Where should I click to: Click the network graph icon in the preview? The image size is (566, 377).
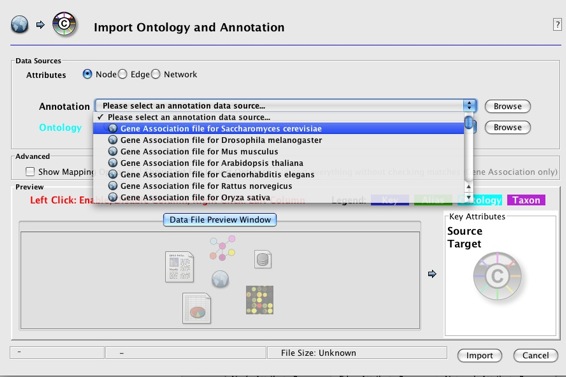pyautogui.click(x=222, y=248)
